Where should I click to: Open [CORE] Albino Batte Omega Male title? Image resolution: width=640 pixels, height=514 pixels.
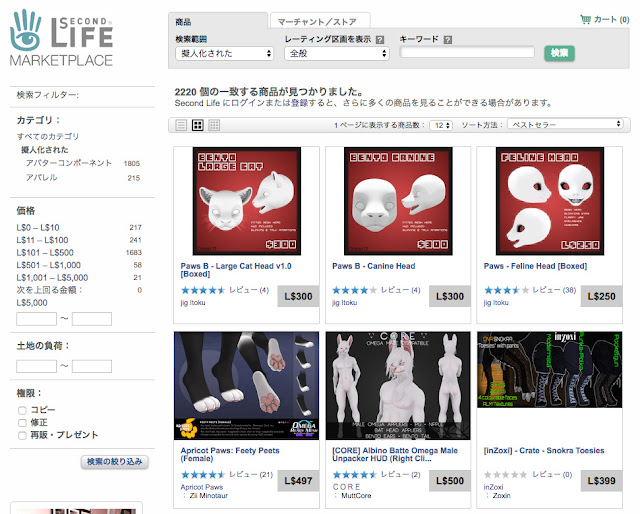point(395,454)
